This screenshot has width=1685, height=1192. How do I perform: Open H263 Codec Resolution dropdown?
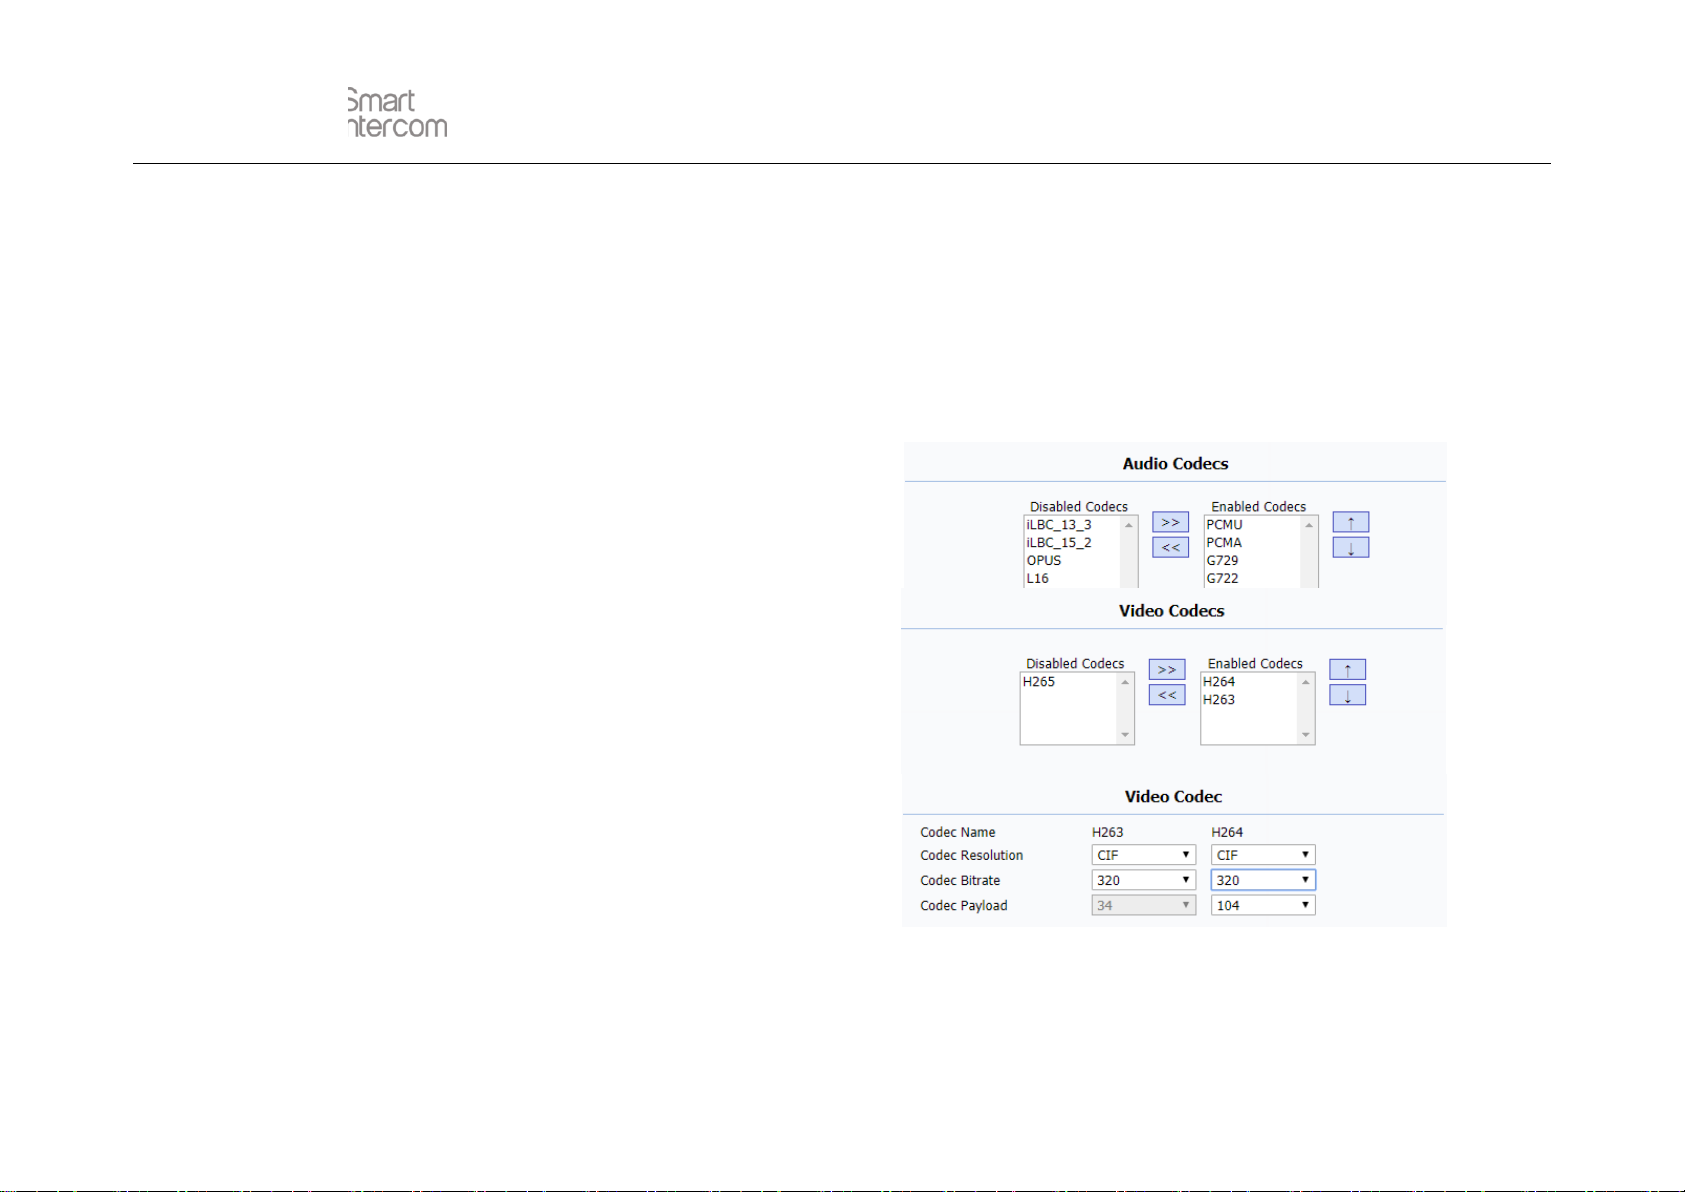[x=1143, y=855]
